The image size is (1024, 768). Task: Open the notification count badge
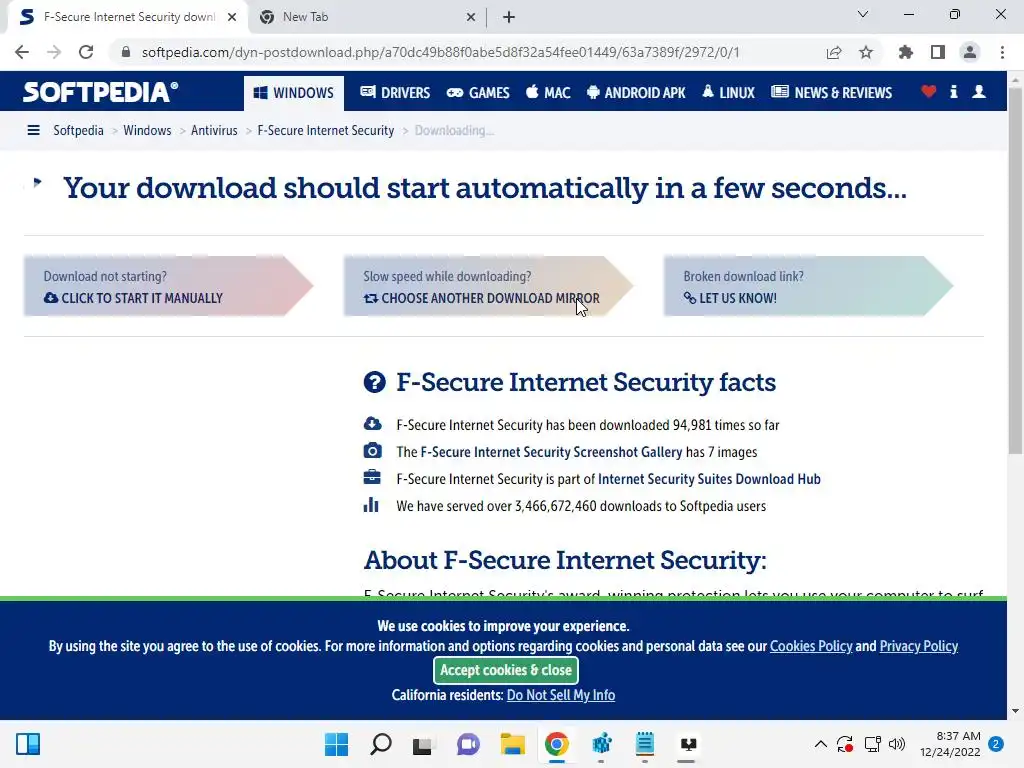996,744
